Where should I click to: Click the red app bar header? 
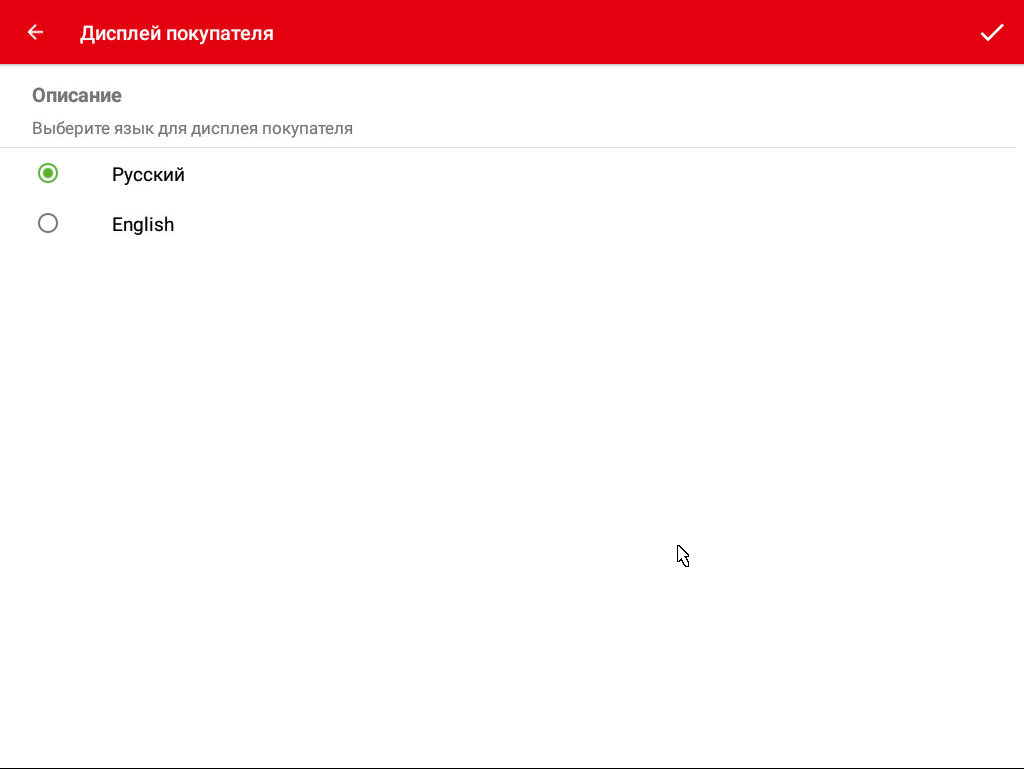coord(600,32)
